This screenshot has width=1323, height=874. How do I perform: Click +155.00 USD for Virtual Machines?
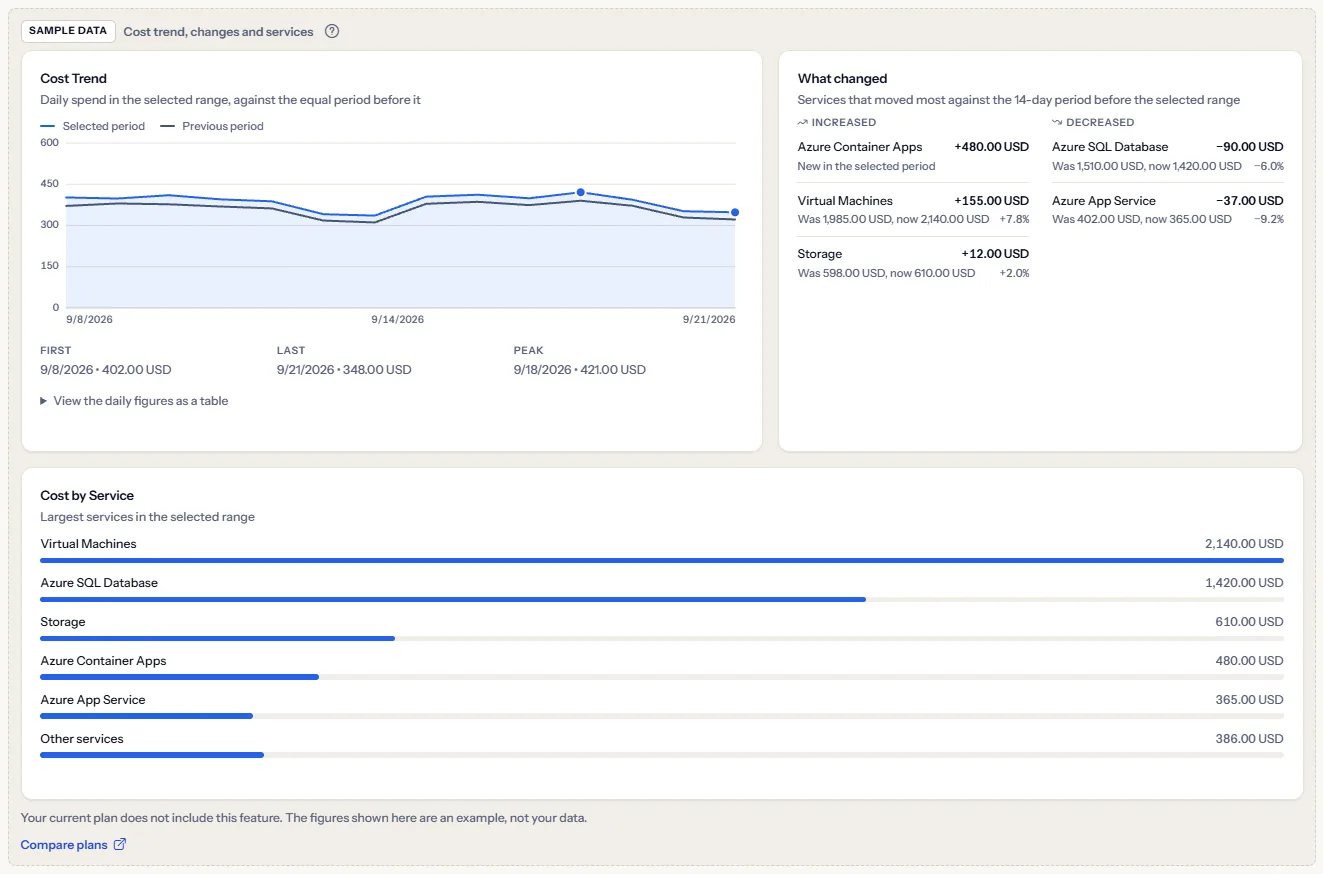point(991,201)
